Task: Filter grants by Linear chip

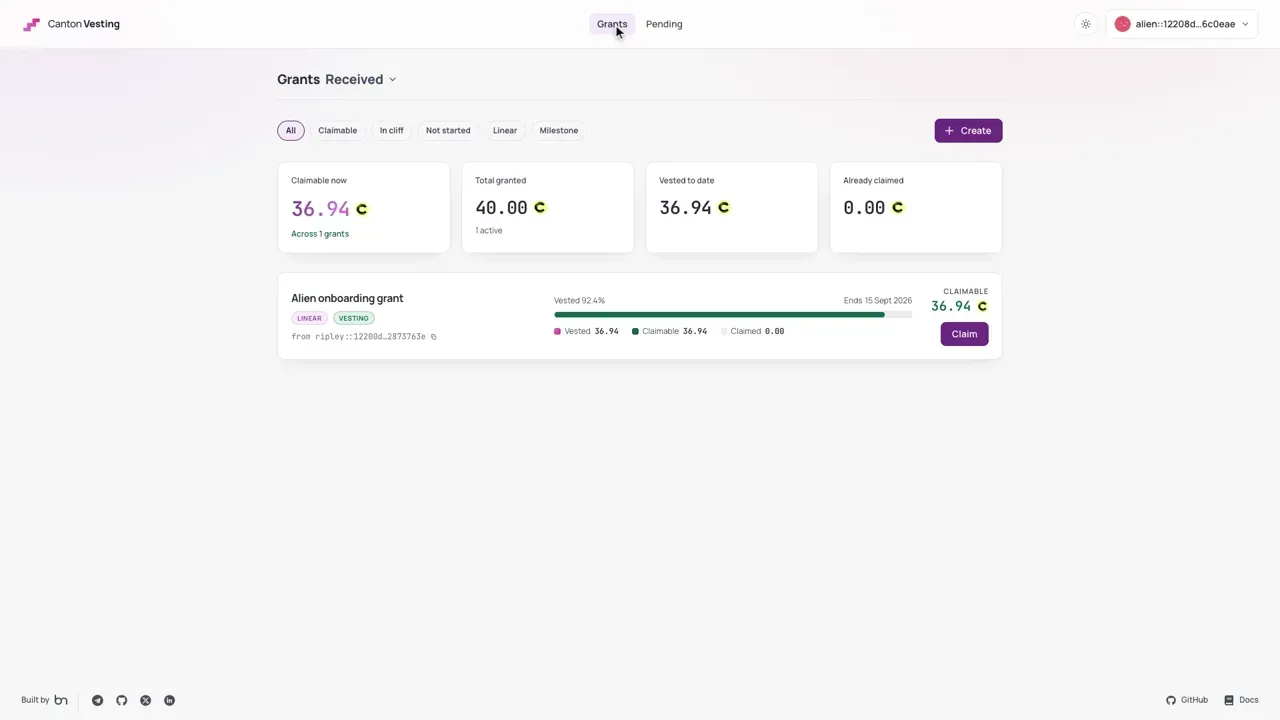Action: (505, 130)
